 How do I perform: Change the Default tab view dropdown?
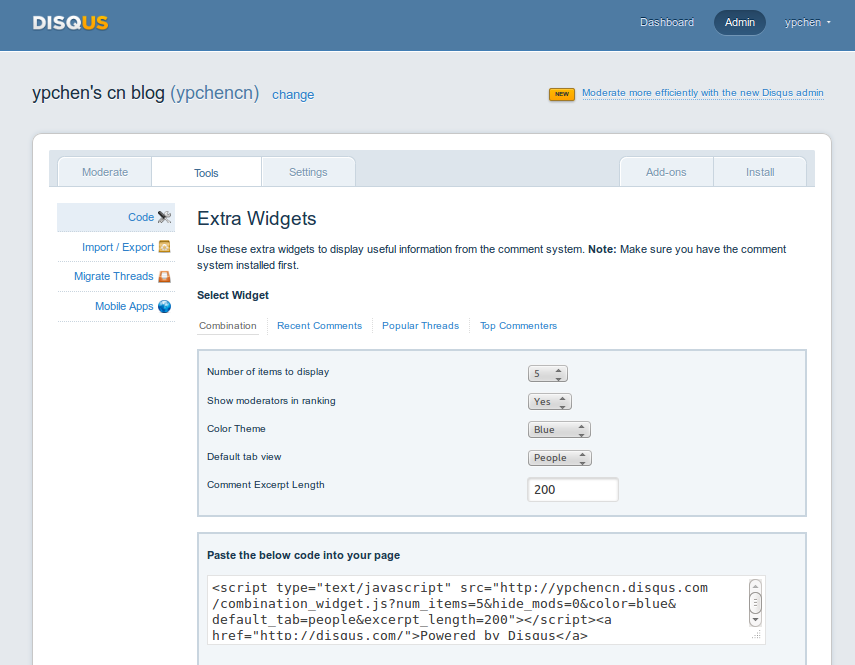(x=559, y=458)
